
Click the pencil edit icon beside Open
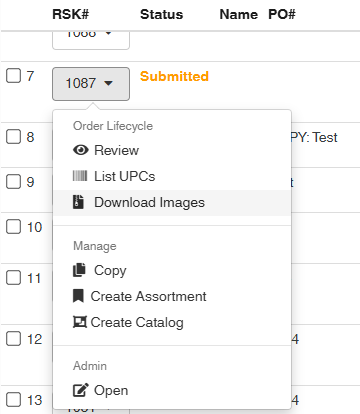(x=81, y=390)
